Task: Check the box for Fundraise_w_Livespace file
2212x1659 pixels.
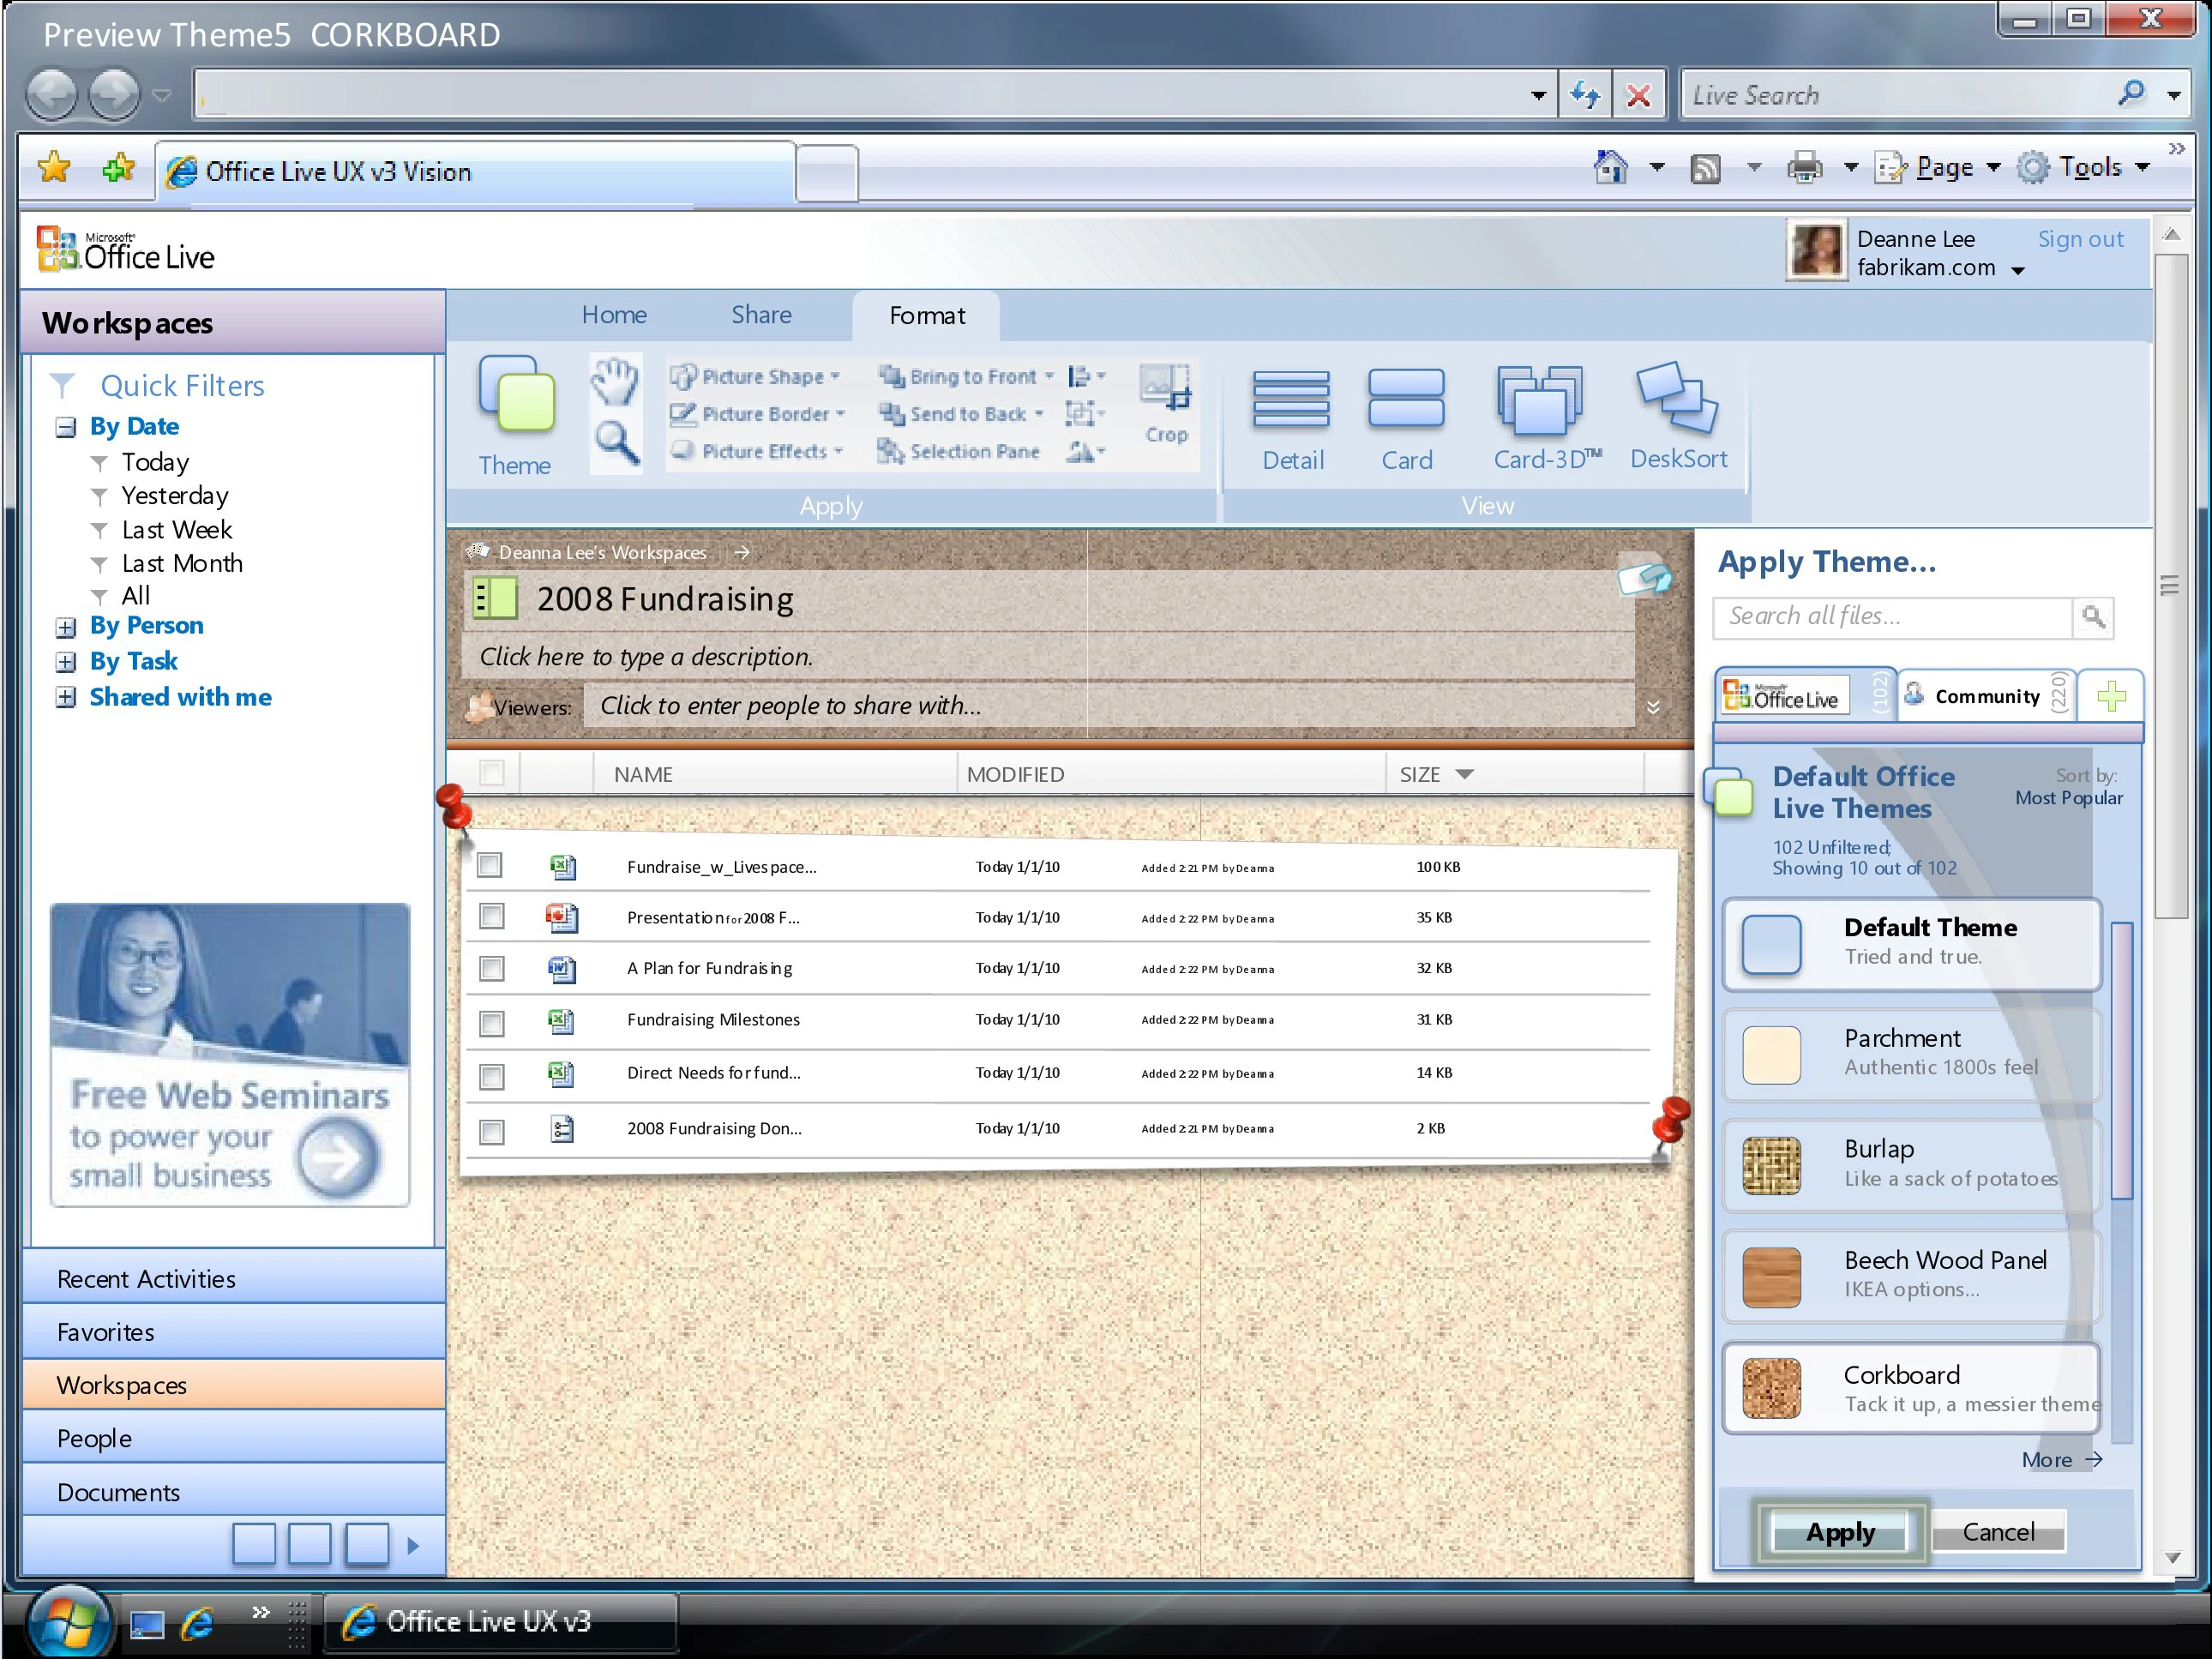Action: (490, 865)
